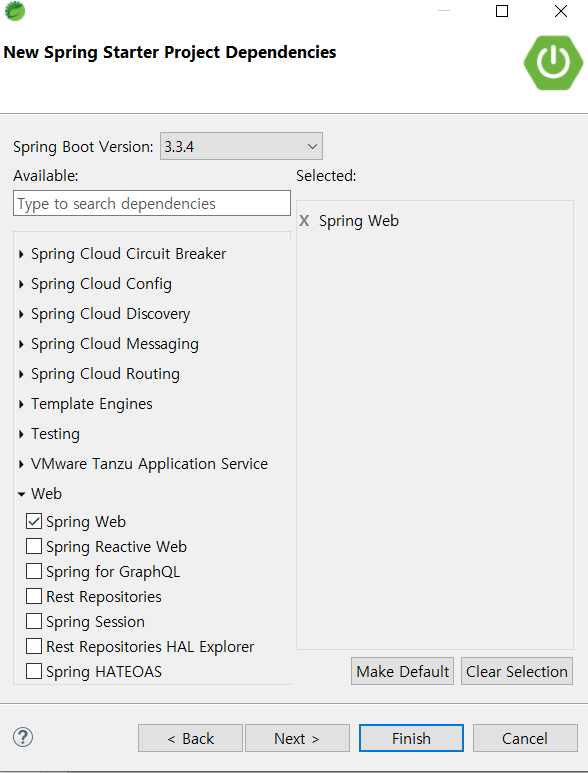Expand Spring Cloud Circuit Breaker category
Screen dimensions: 588x773
(x=21, y=254)
